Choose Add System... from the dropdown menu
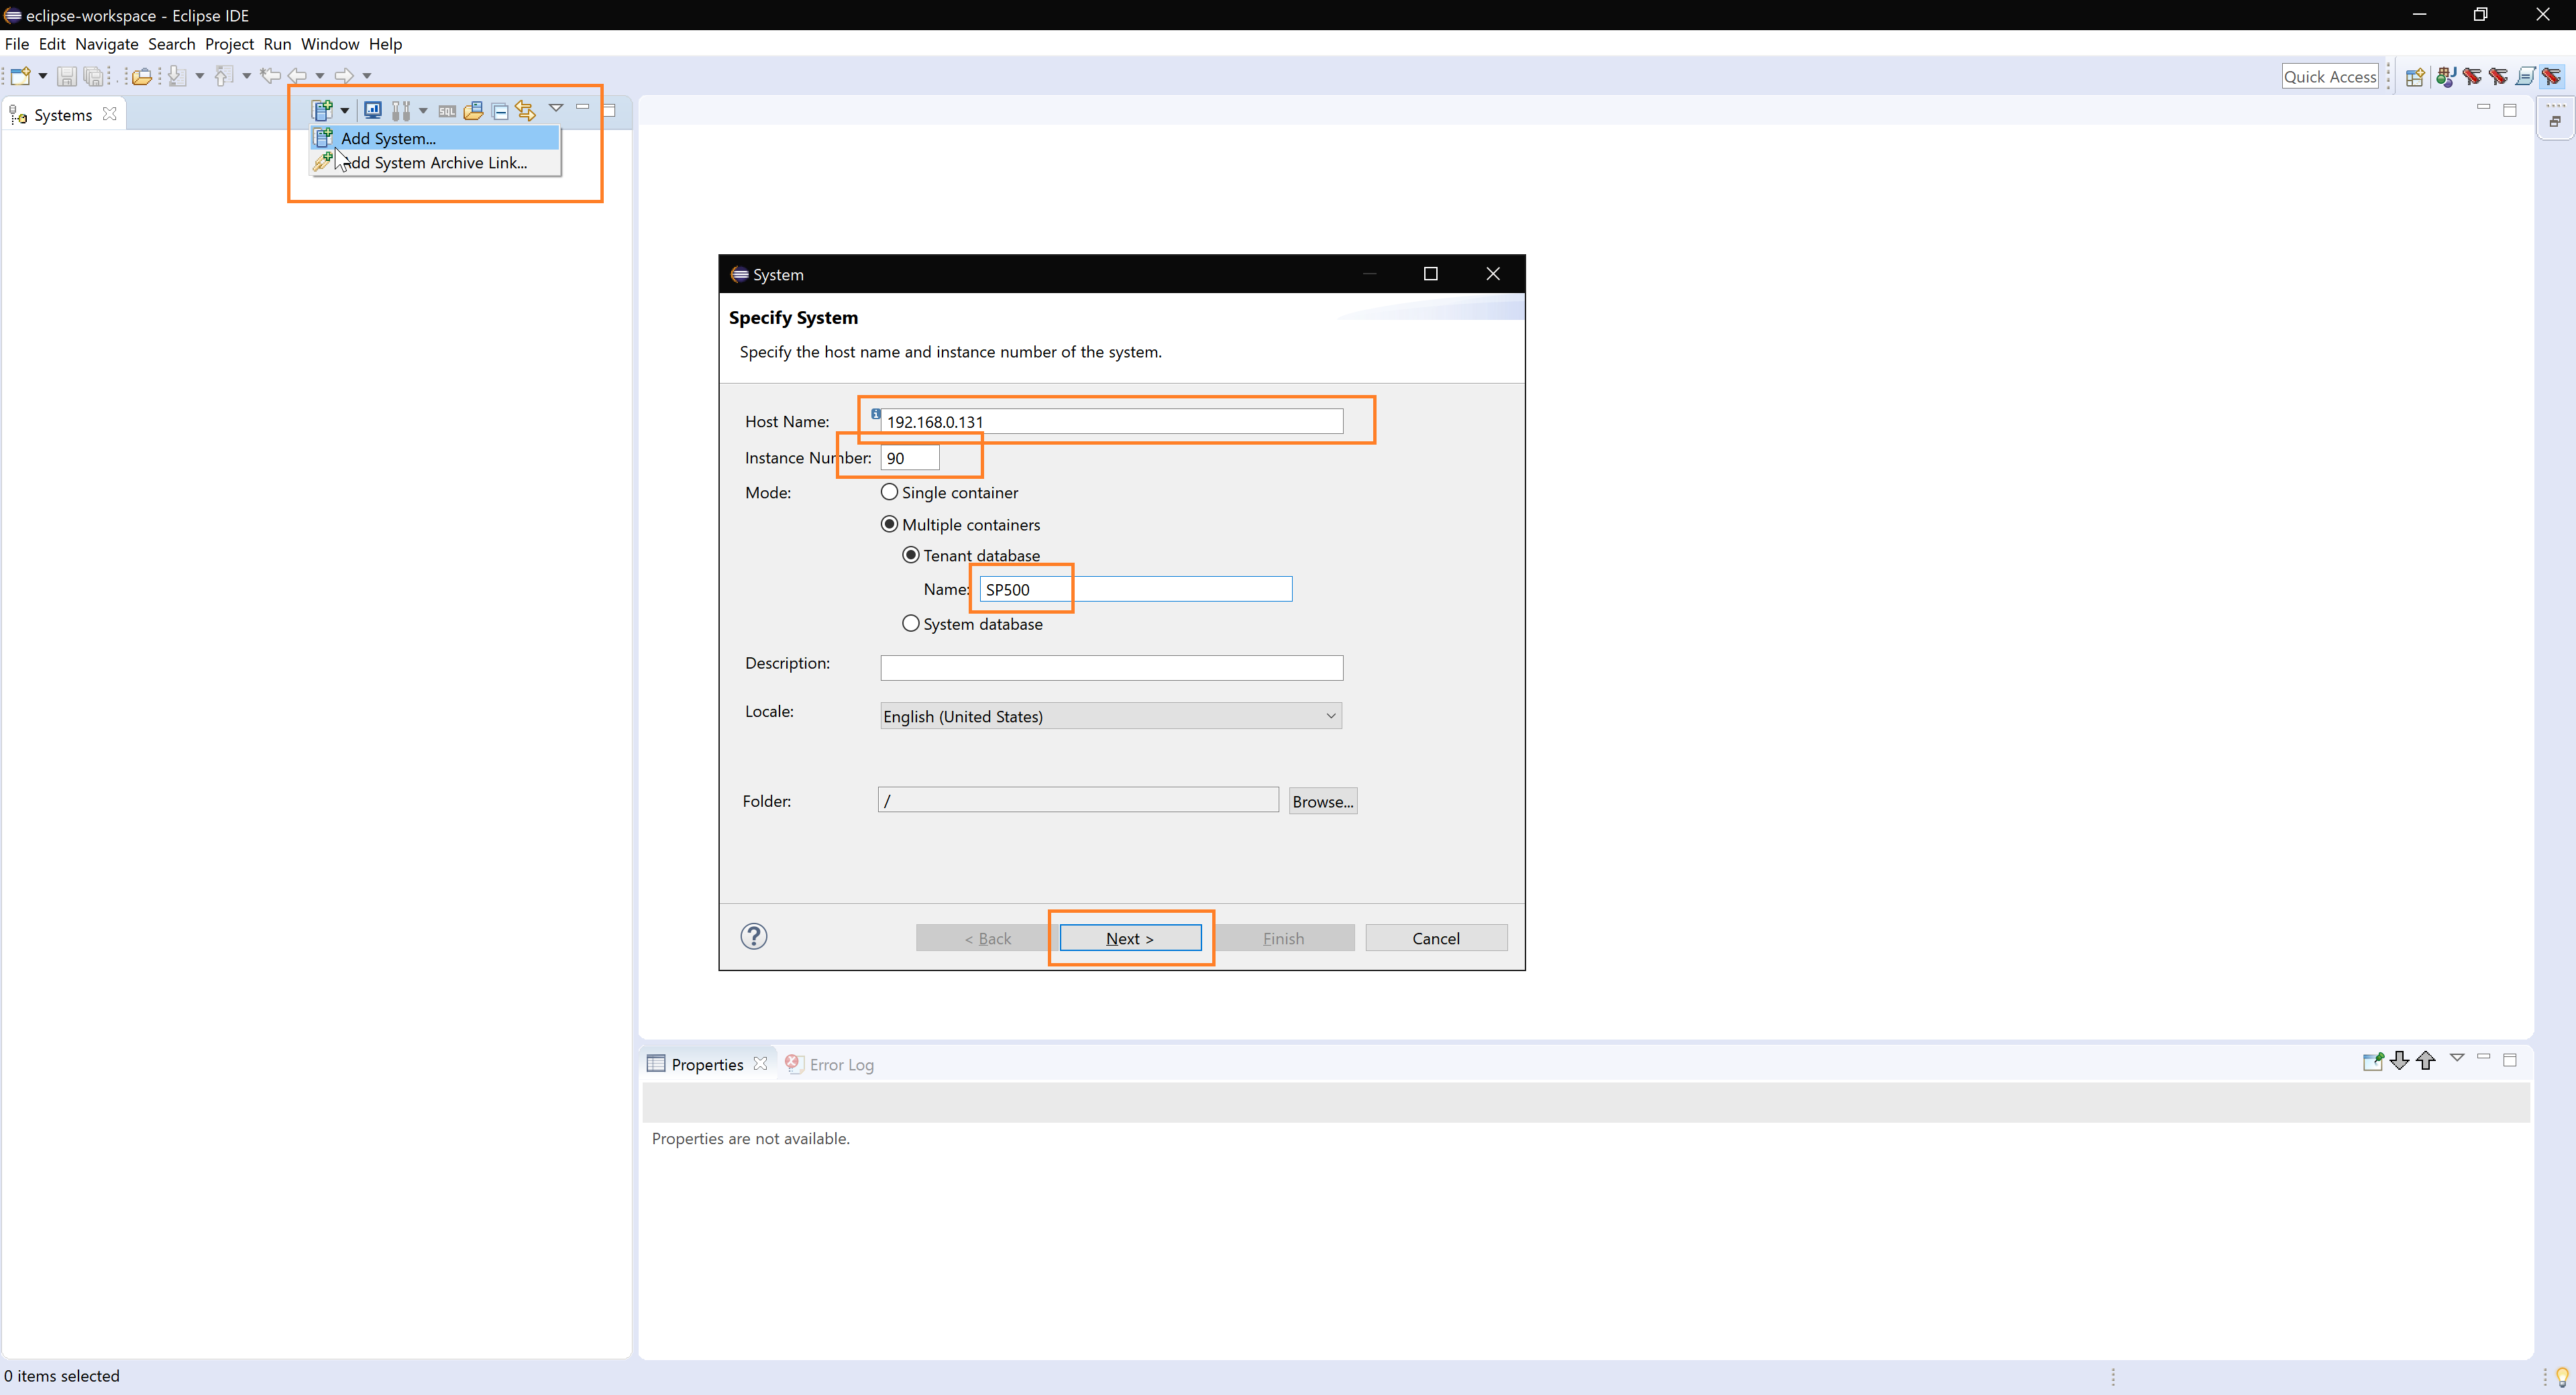This screenshot has height=1395, width=2576. pos(434,138)
